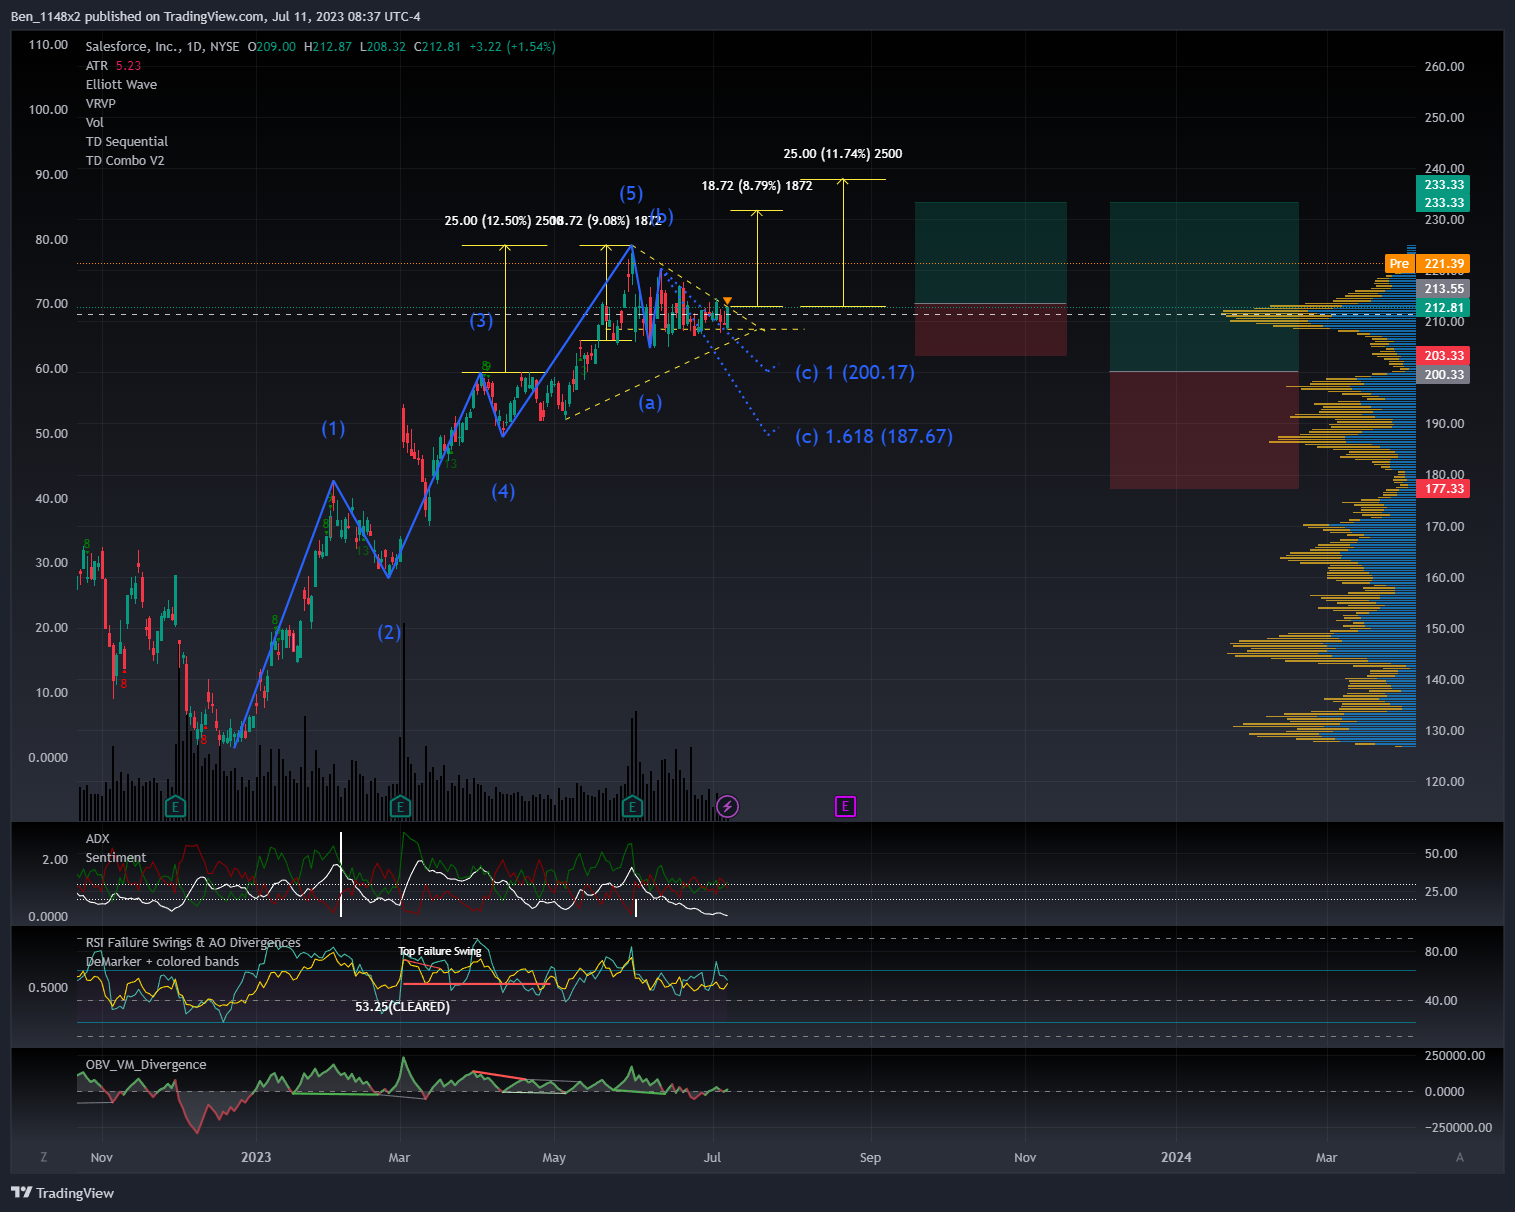
Task: Click the (c) 1.618 (187.67) target label
Action: click(x=874, y=436)
